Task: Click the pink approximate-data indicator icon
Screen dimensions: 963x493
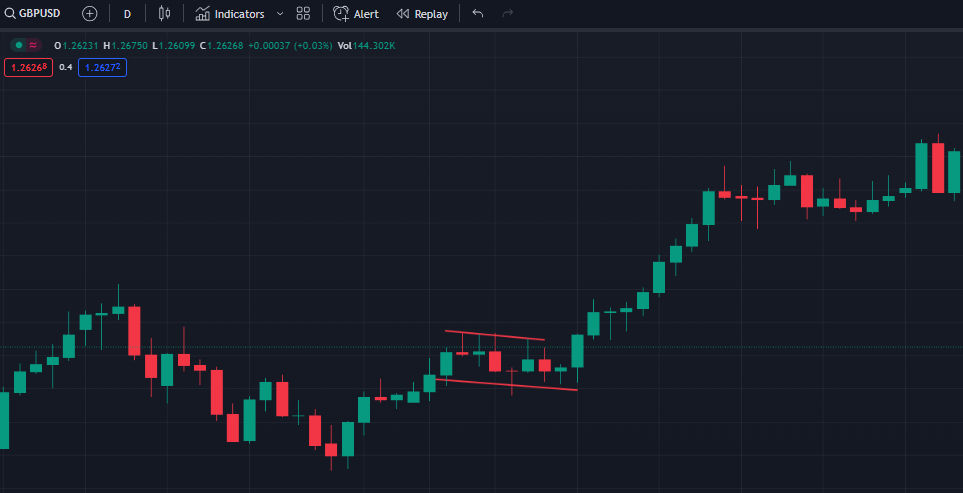Action: (33, 45)
